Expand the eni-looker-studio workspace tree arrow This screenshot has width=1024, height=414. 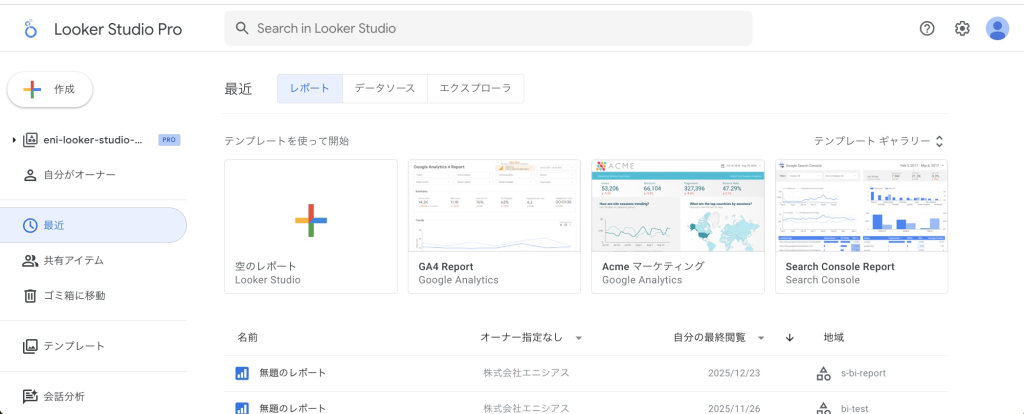(14, 140)
